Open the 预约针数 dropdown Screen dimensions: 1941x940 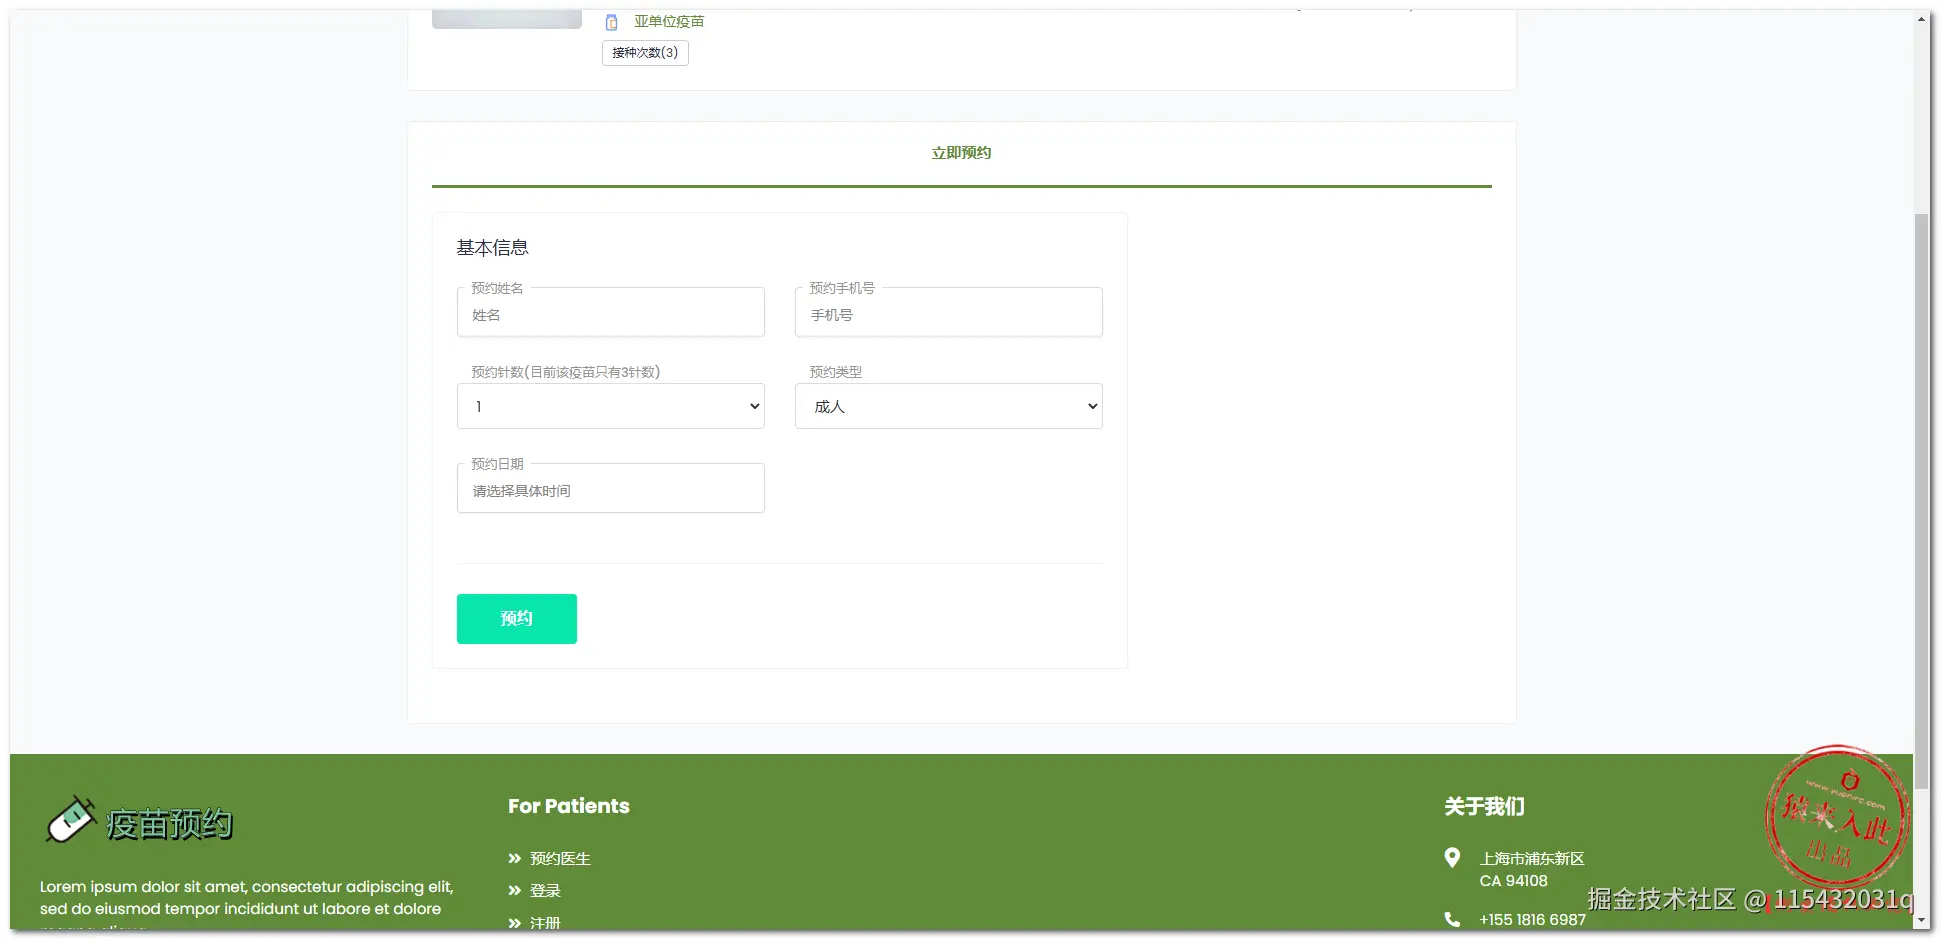click(611, 406)
